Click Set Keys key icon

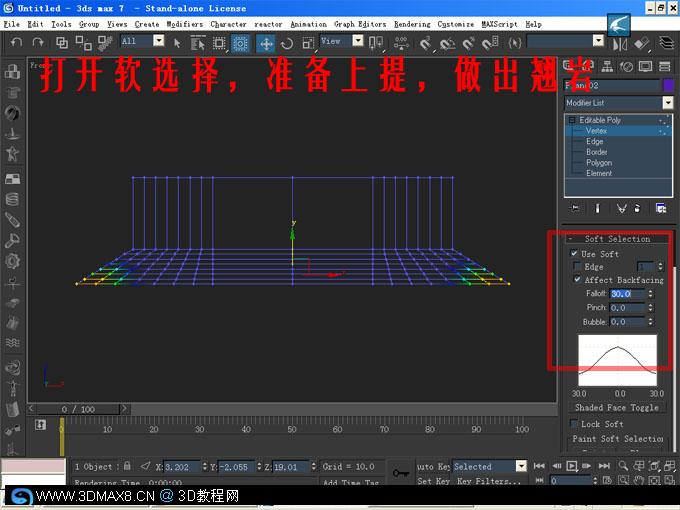pyautogui.click(x=400, y=473)
